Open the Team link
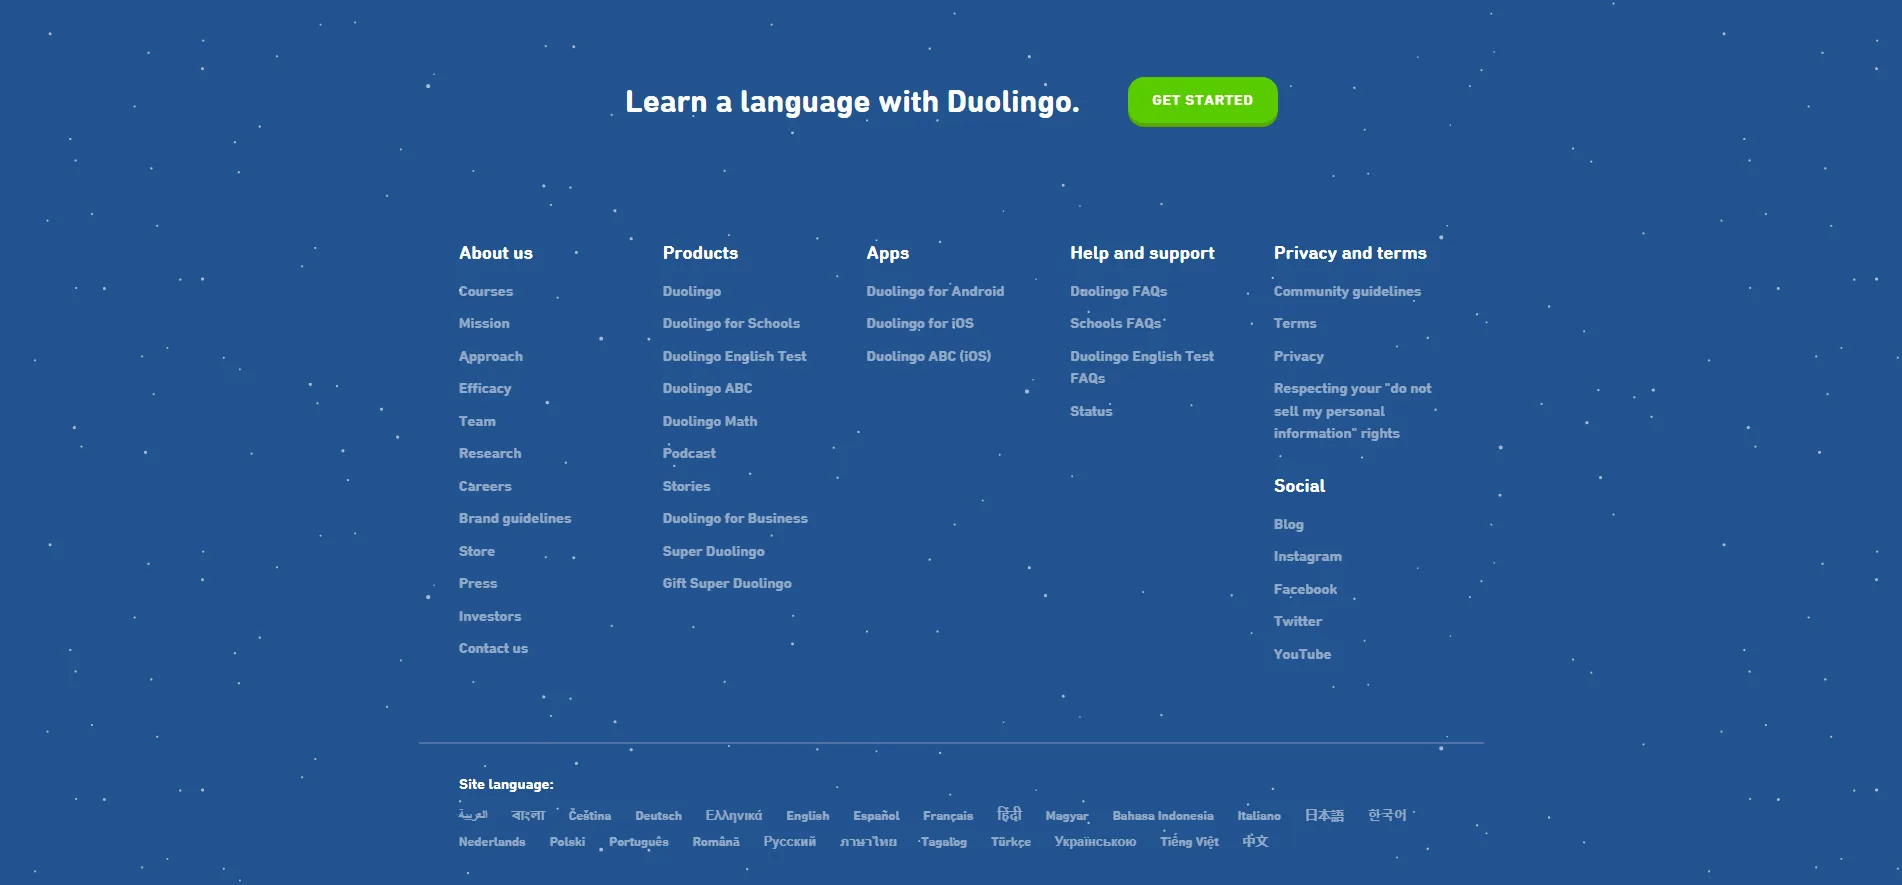1902x885 pixels. (x=477, y=421)
